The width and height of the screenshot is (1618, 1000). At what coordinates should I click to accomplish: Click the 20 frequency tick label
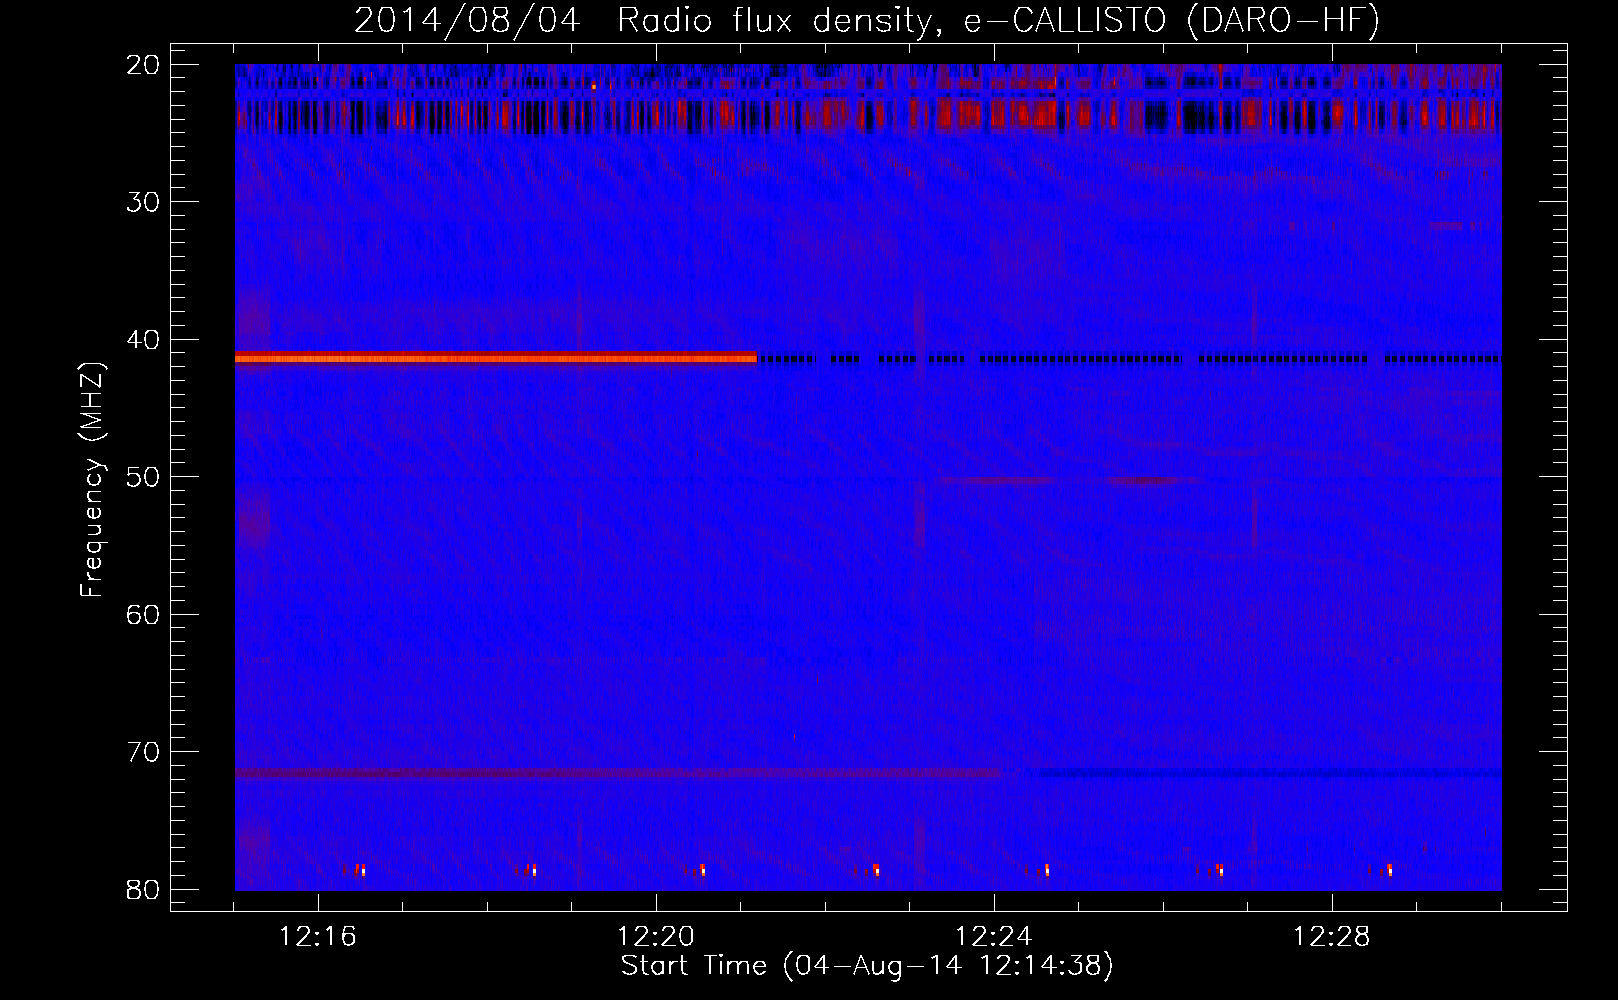(x=144, y=65)
